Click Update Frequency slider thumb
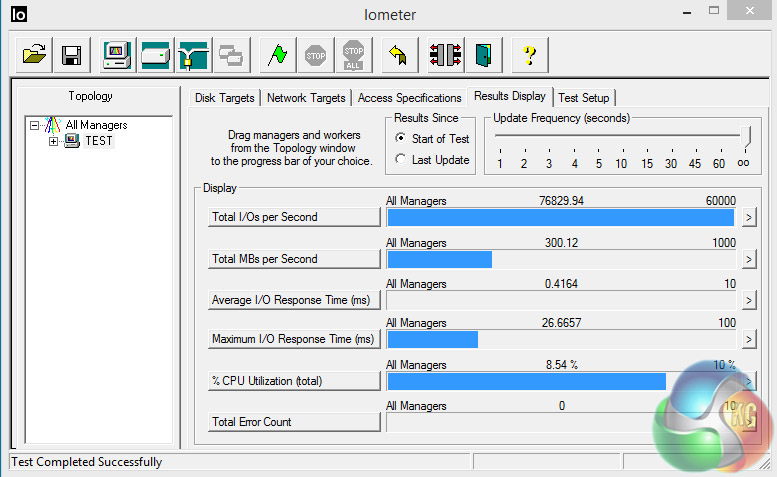 (745, 136)
